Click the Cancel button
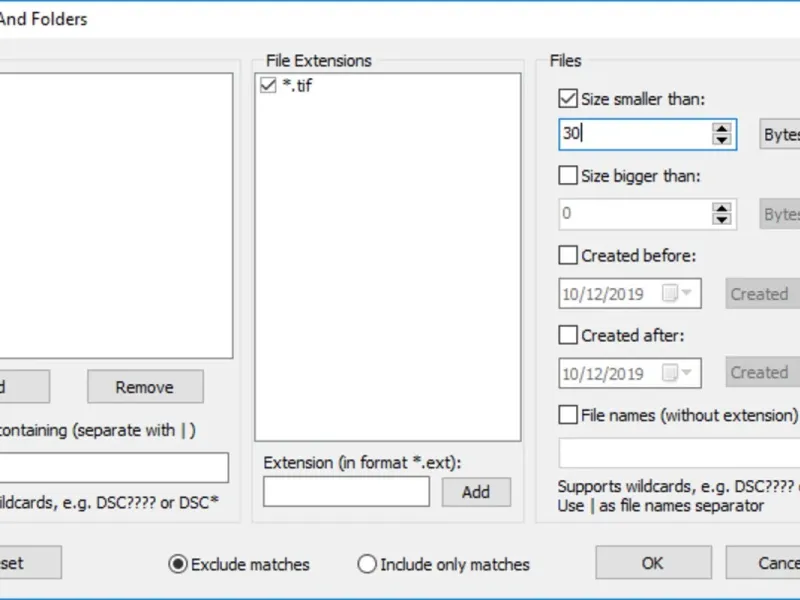 pos(763,563)
